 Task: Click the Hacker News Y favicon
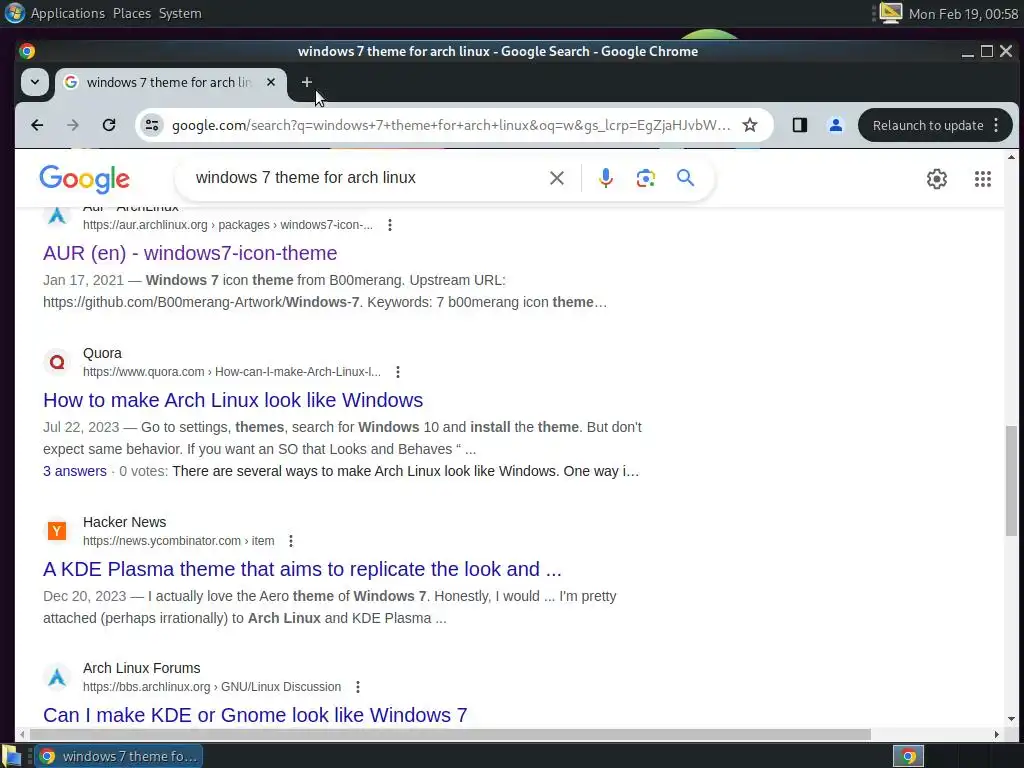tap(57, 531)
